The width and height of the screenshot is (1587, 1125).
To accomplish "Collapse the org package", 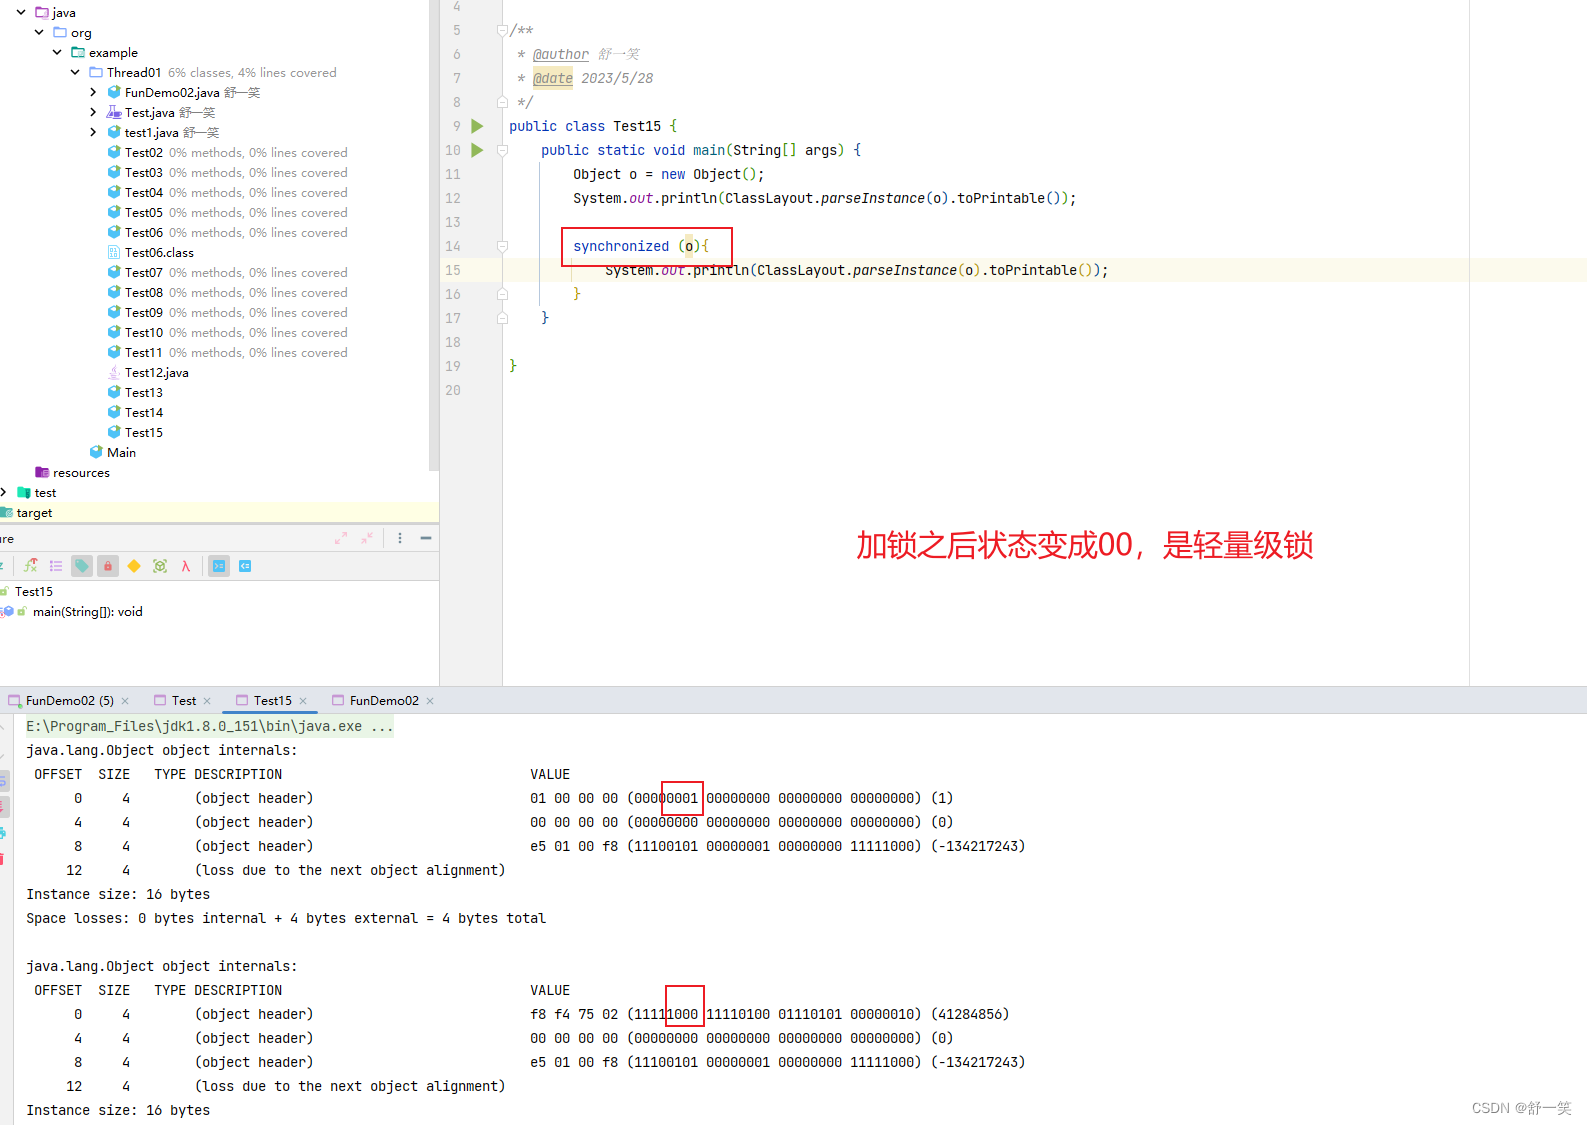I will click(x=39, y=32).
